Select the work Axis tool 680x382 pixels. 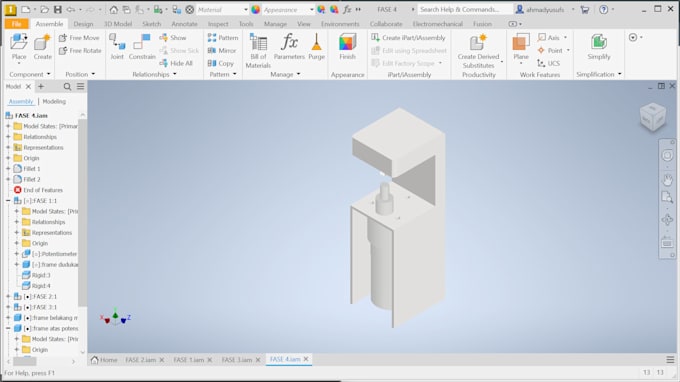click(549, 38)
